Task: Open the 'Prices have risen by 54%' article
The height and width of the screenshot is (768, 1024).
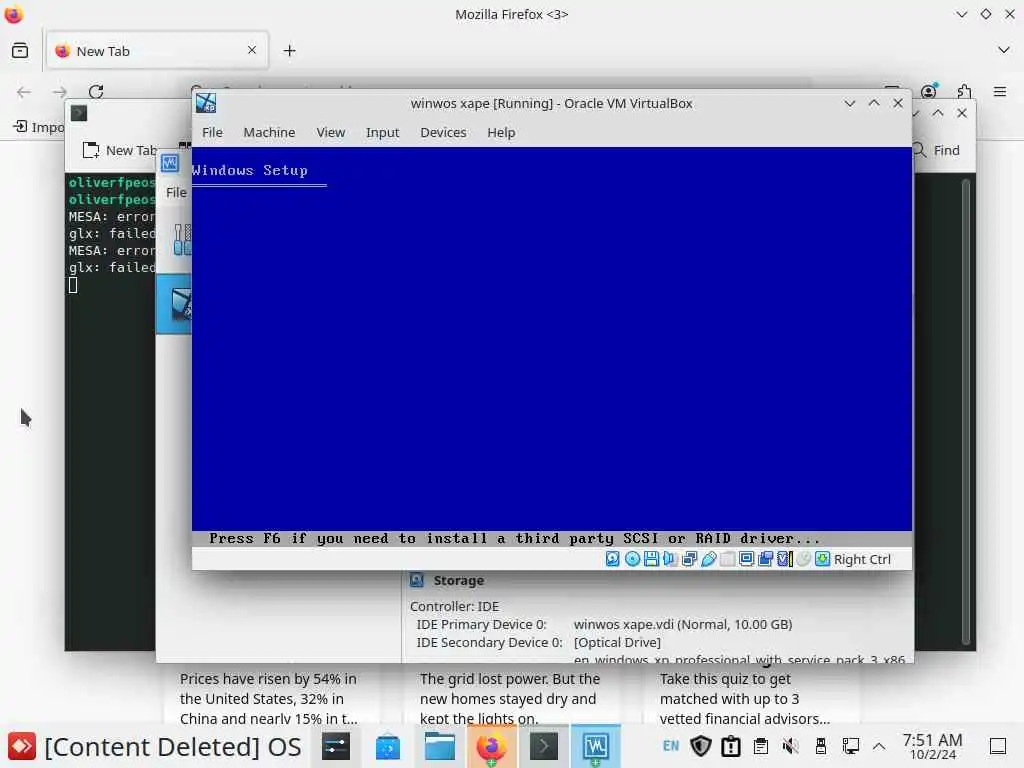Action: coord(268,698)
